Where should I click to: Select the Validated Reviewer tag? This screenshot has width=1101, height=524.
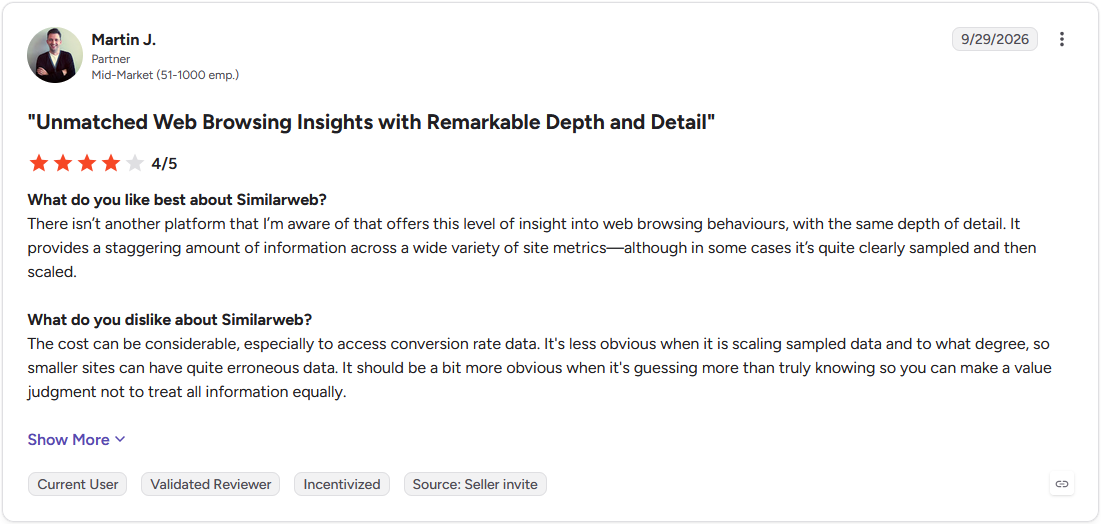point(211,484)
